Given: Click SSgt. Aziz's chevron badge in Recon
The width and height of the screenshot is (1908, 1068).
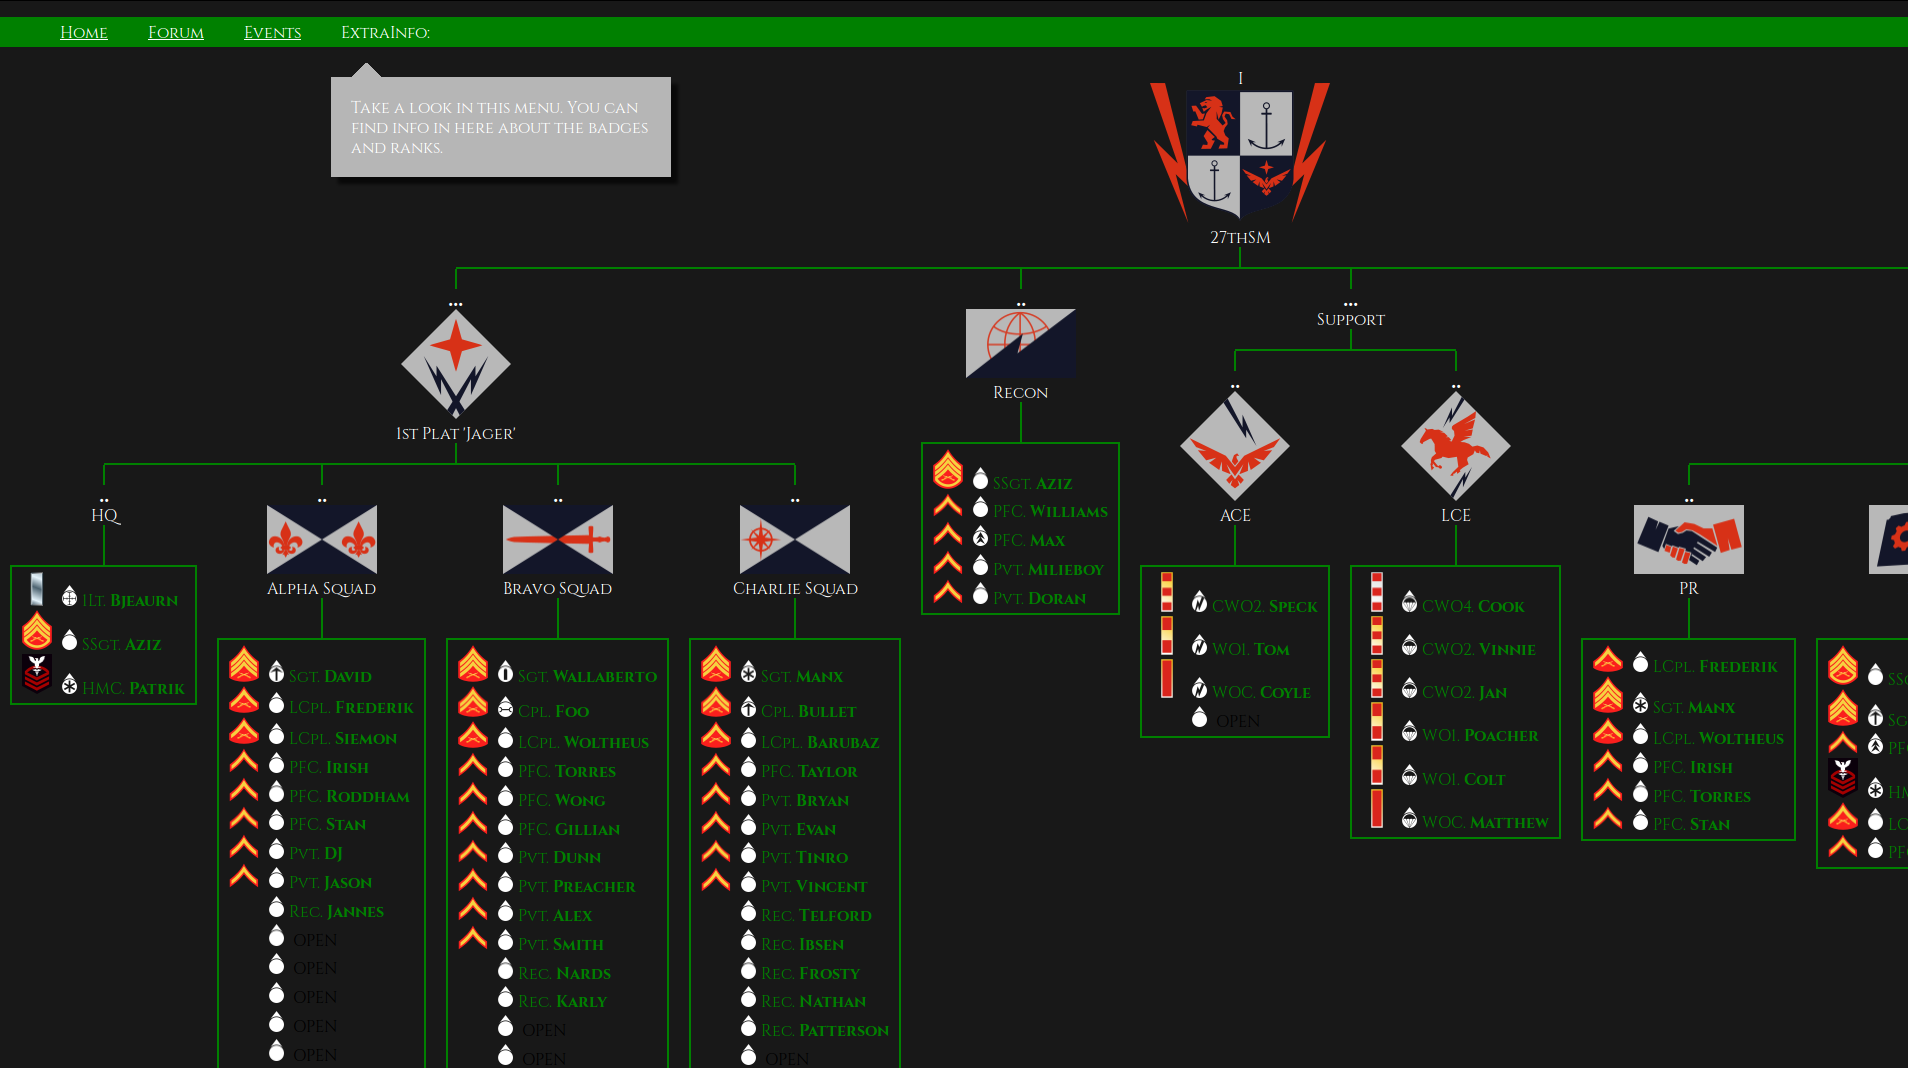Looking at the screenshot, I should pos(947,471).
